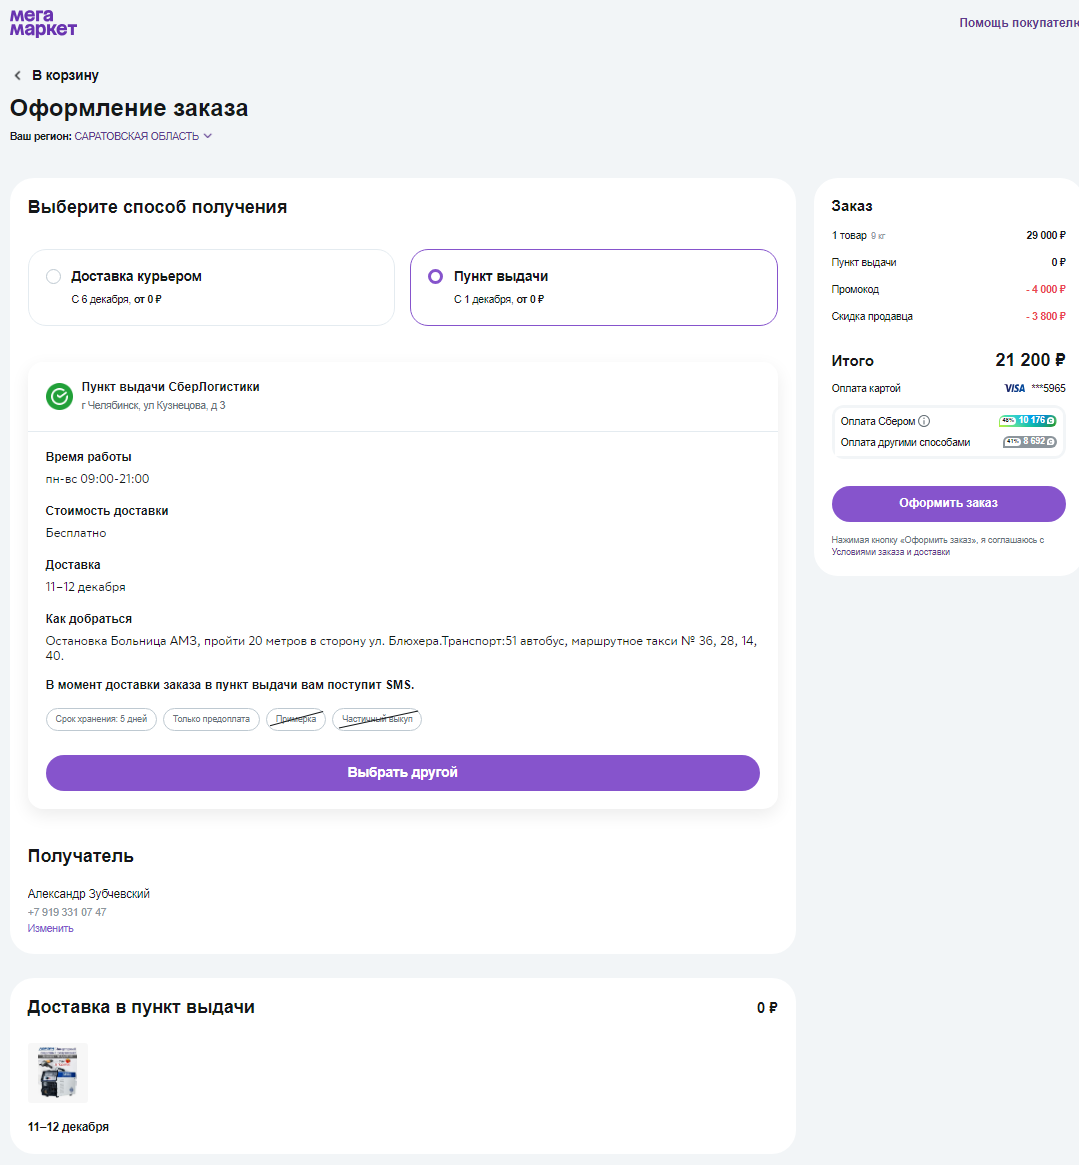
Task: Go back via В корзину link
Action: click(65, 76)
